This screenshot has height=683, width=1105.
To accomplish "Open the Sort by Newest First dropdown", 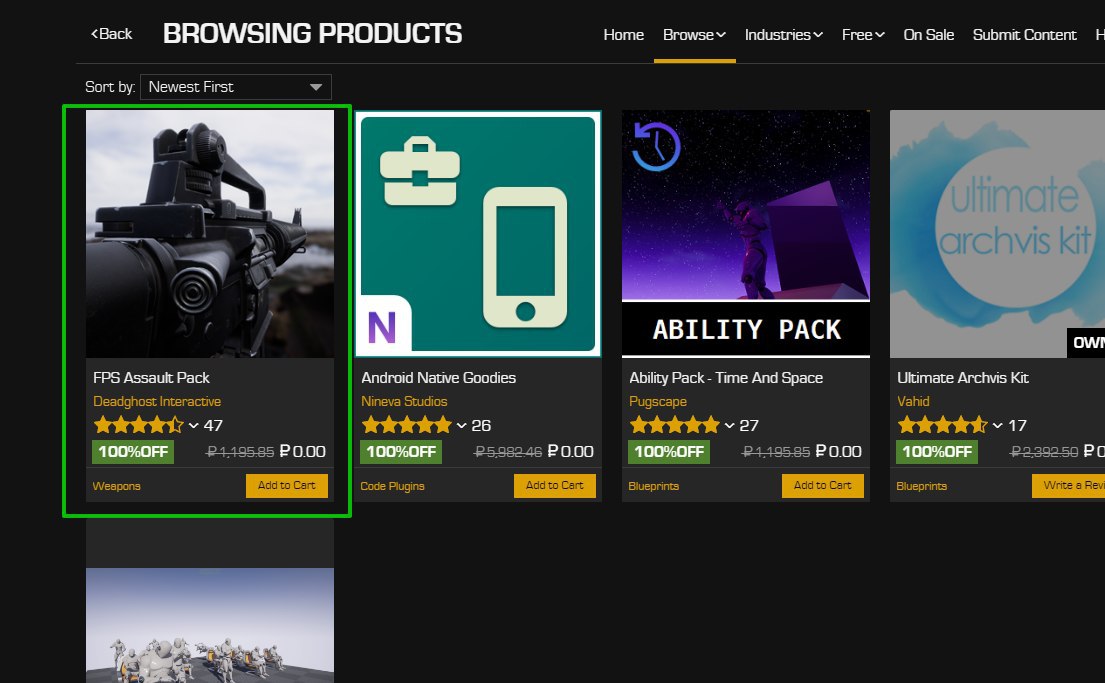I will [236, 87].
